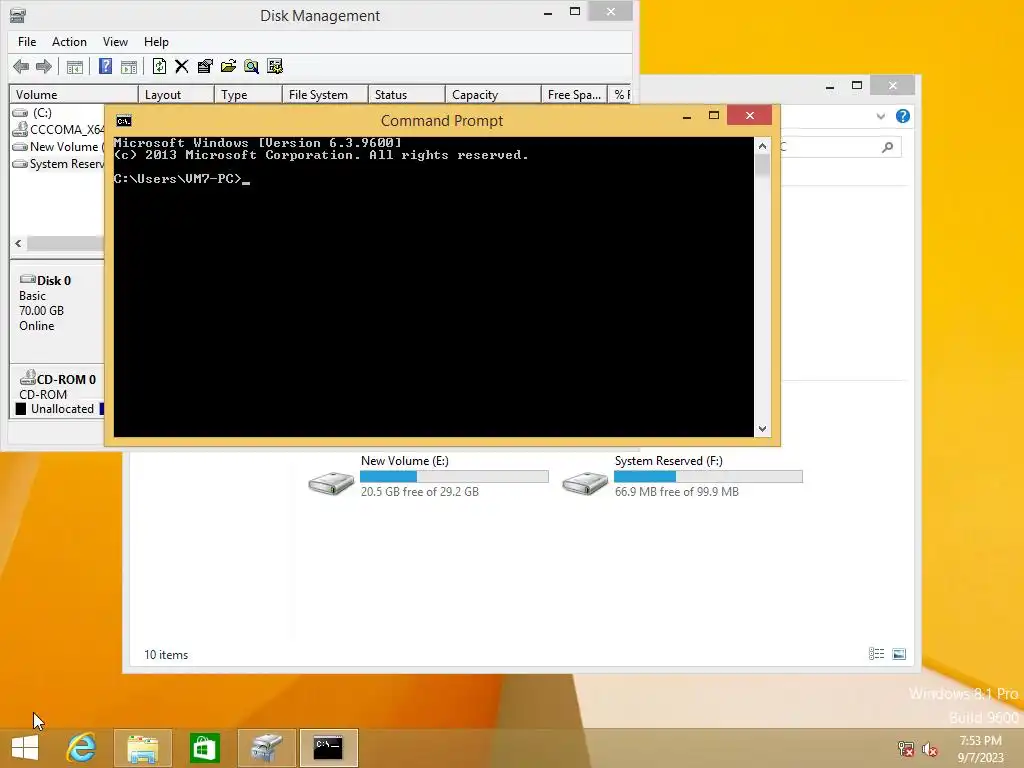The image size is (1024, 768).
Task: Click the network status tray icon
Action: 905,749
